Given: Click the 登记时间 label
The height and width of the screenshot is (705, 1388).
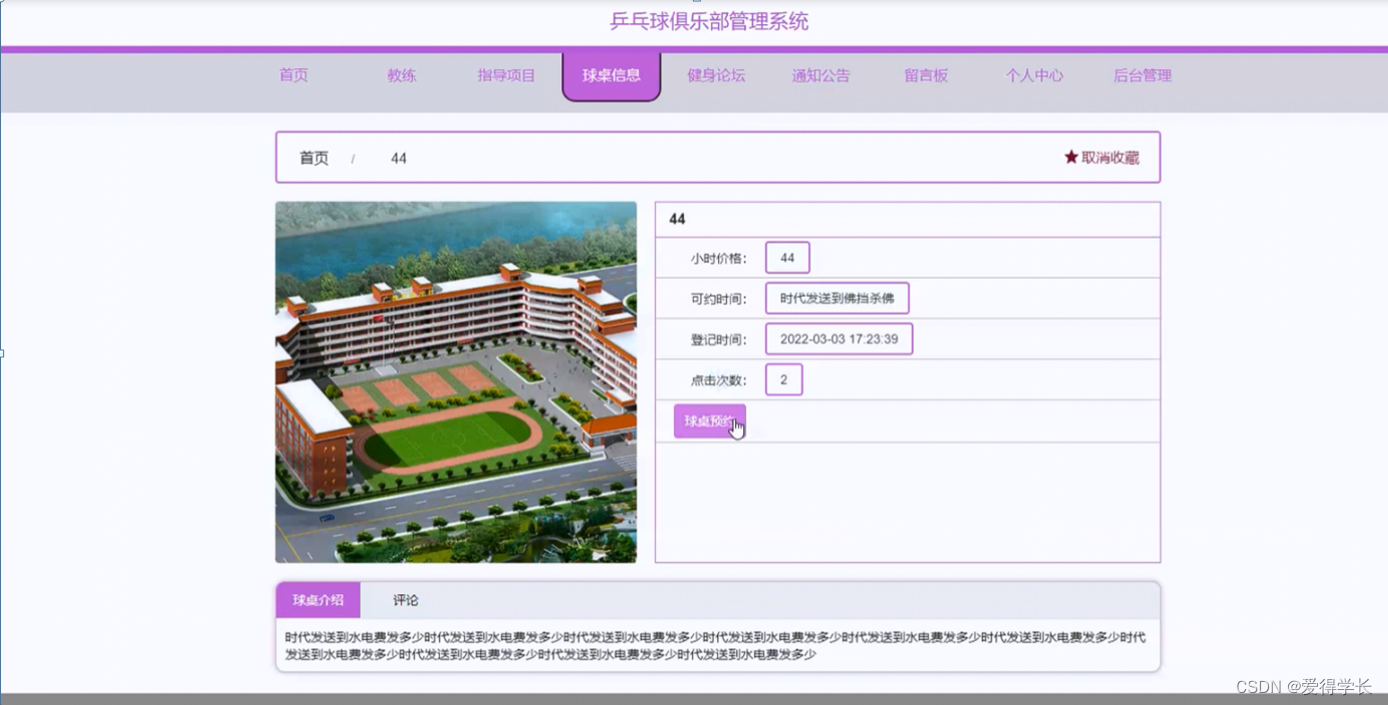Looking at the screenshot, I should (718, 340).
